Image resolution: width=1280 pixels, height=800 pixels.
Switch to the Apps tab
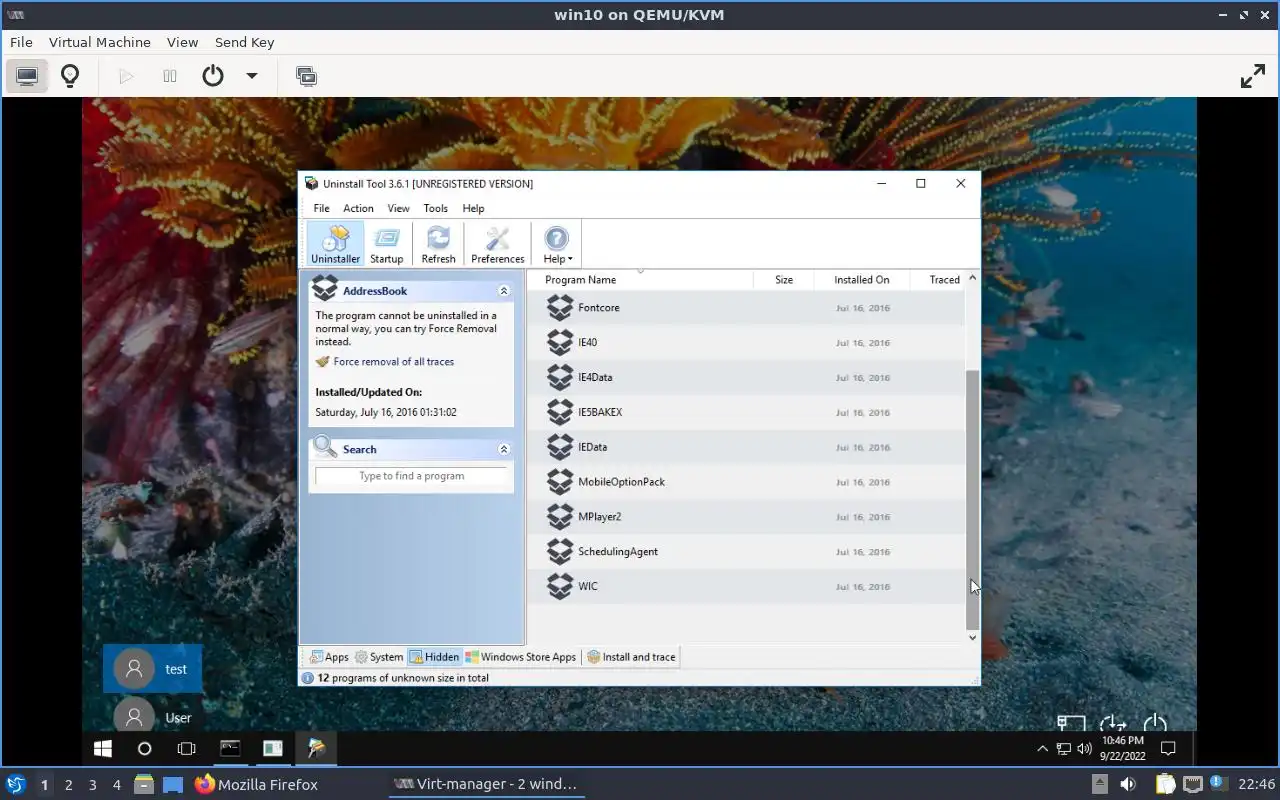coord(329,657)
